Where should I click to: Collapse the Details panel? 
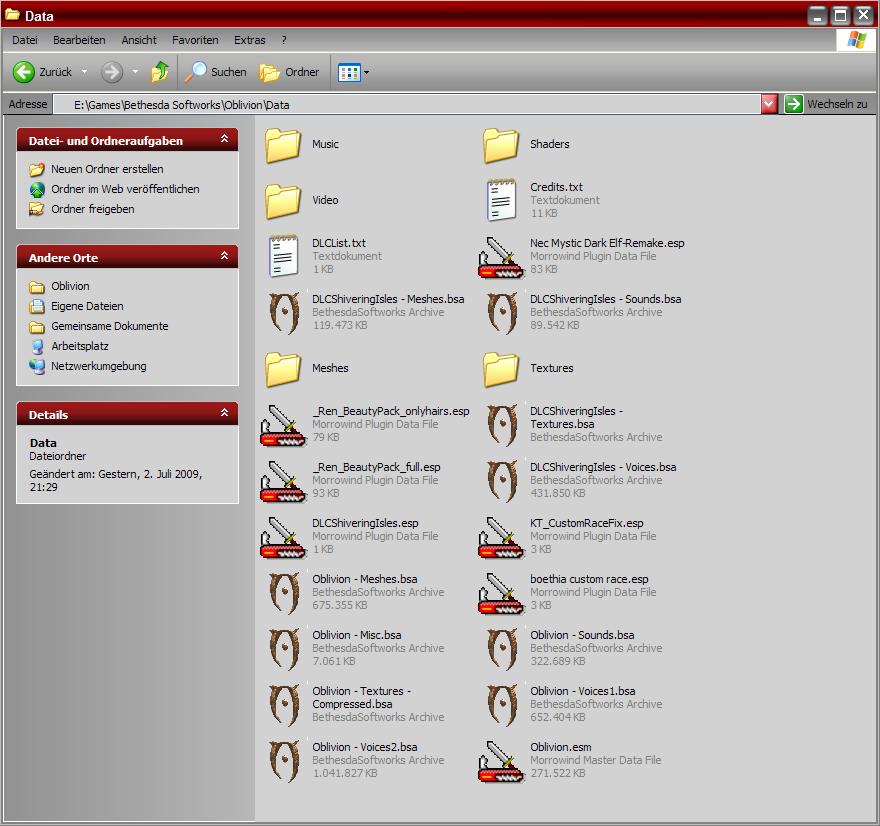224,414
